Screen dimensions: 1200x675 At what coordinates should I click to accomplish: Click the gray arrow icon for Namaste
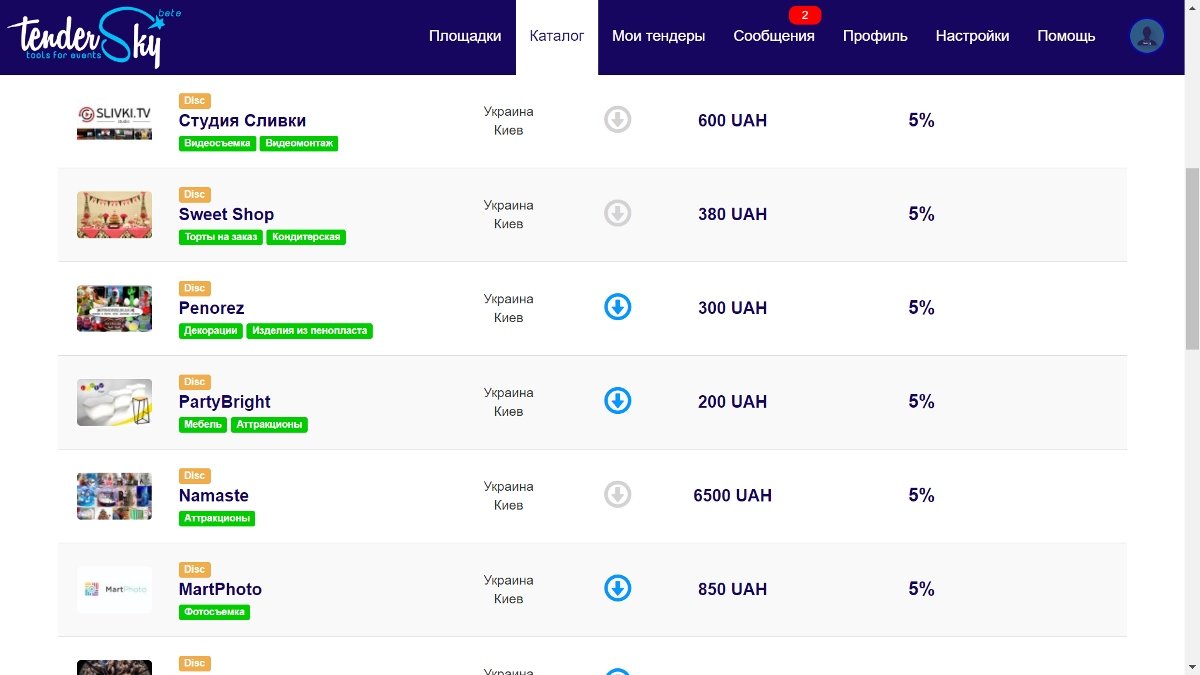618,494
